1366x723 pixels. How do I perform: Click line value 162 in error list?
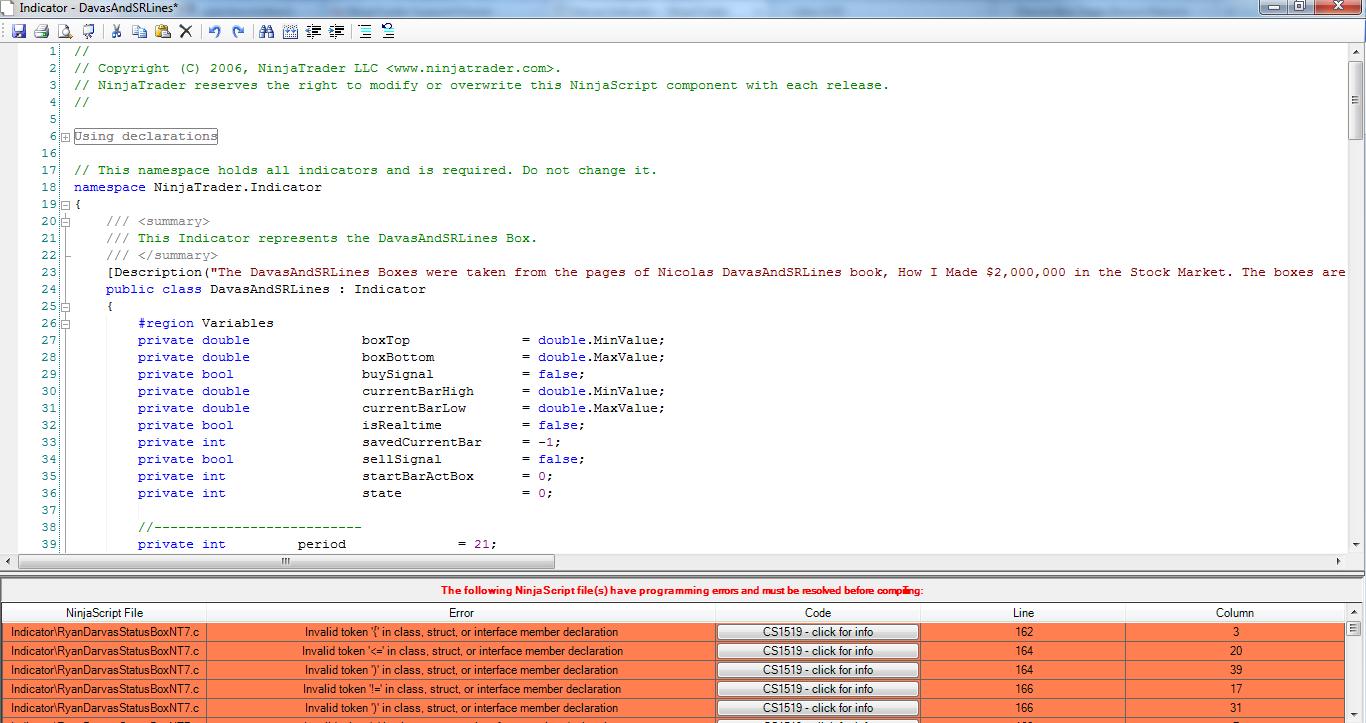[1023, 632]
